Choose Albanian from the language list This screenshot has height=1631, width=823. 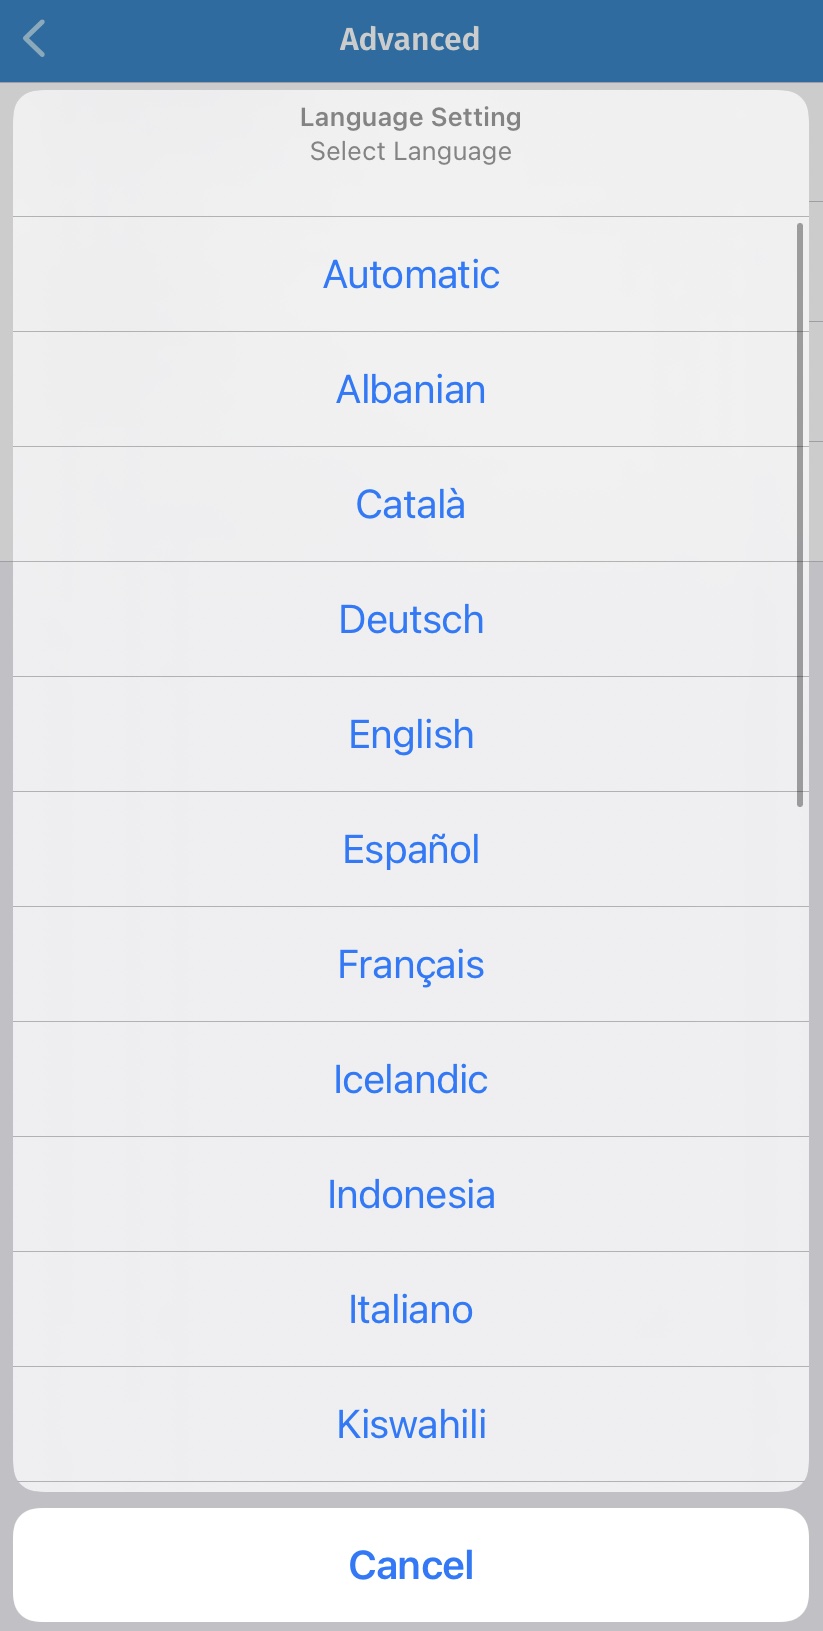pyautogui.click(x=411, y=390)
